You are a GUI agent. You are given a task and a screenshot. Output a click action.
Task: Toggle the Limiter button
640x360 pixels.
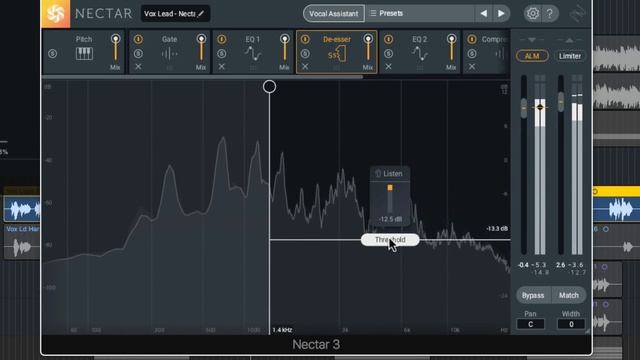pos(570,56)
